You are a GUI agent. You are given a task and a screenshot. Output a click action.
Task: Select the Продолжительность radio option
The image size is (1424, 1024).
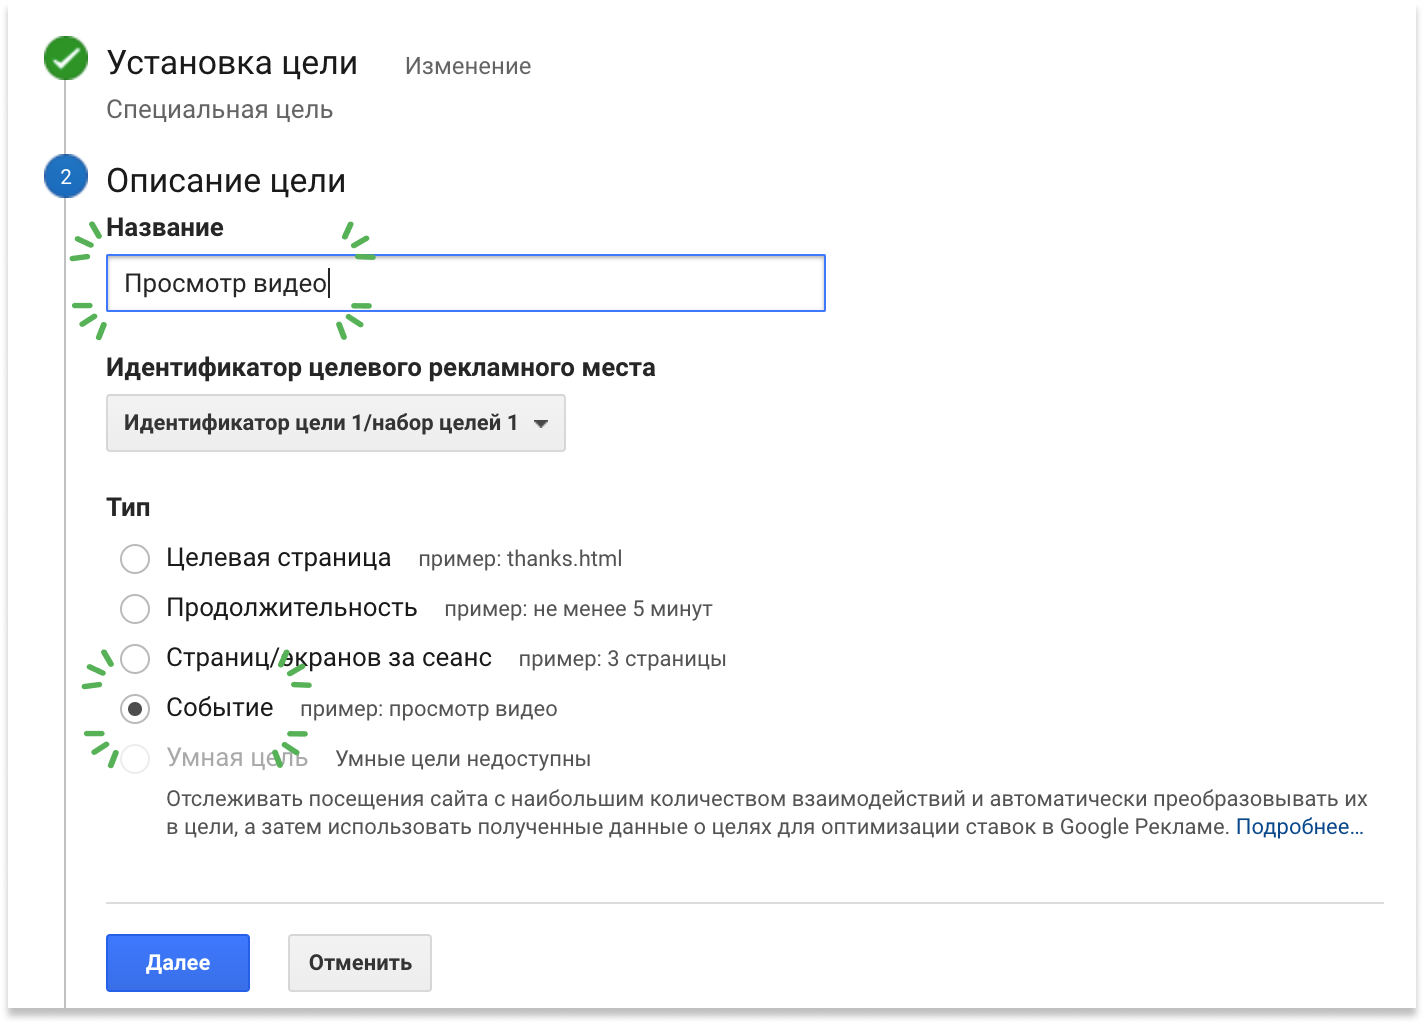135,608
